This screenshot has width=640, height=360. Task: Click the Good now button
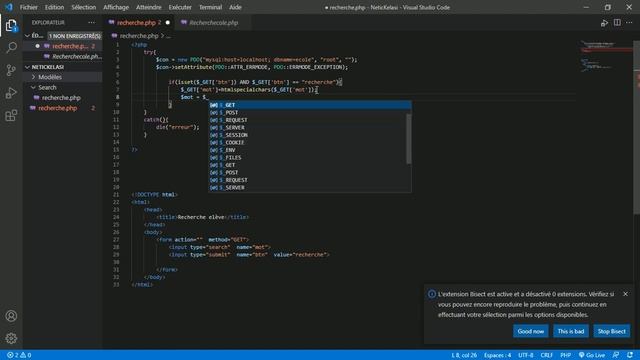[x=531, y=331]
